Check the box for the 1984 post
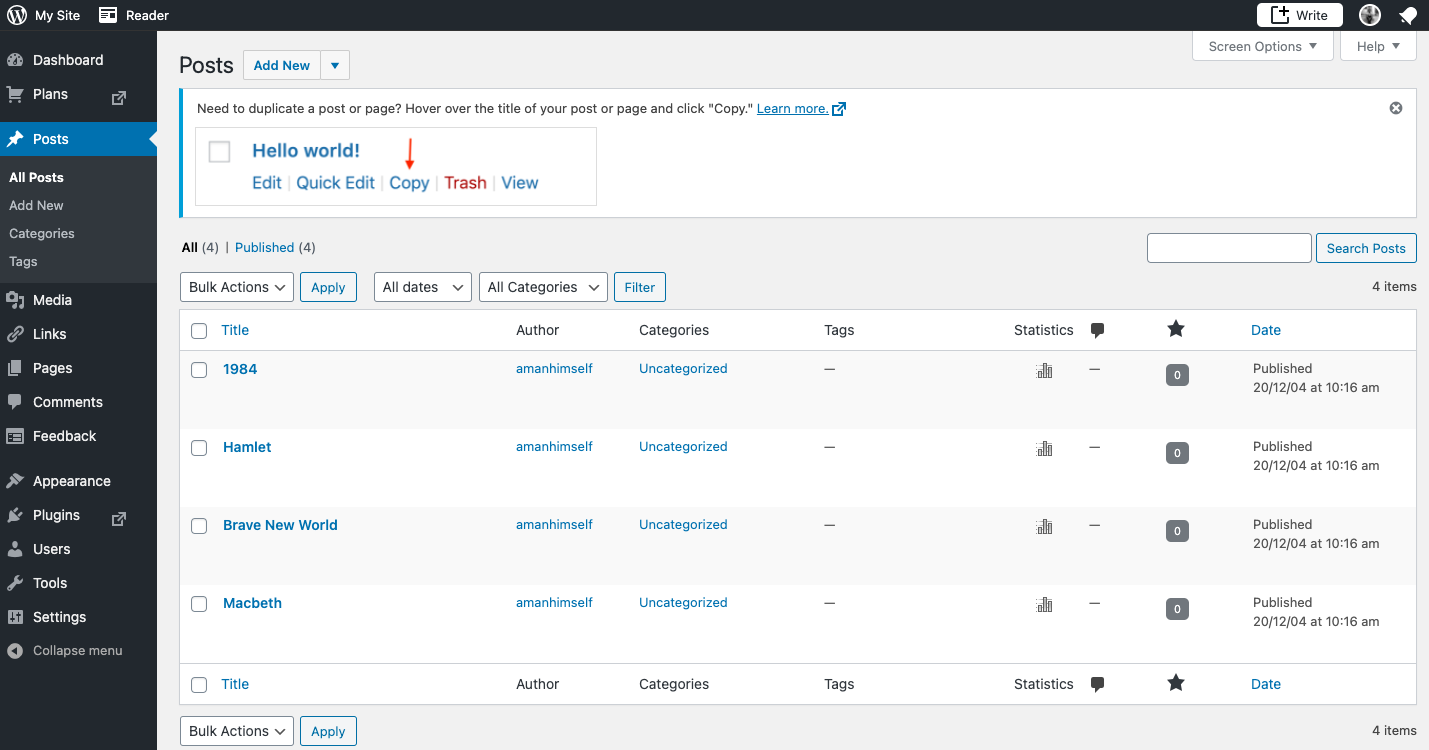This screenshot has height=750, width=1429. coord(199,370)
